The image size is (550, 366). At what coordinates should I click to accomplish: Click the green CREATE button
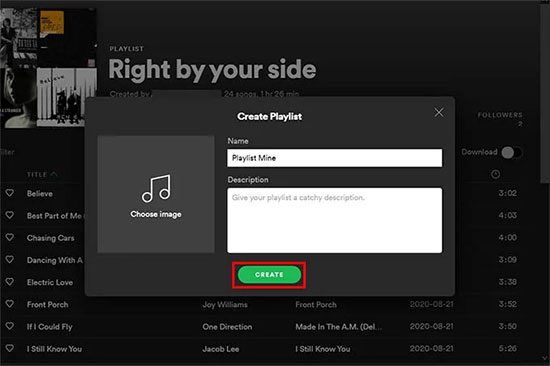pyautogui.click(x=269, y=275)
